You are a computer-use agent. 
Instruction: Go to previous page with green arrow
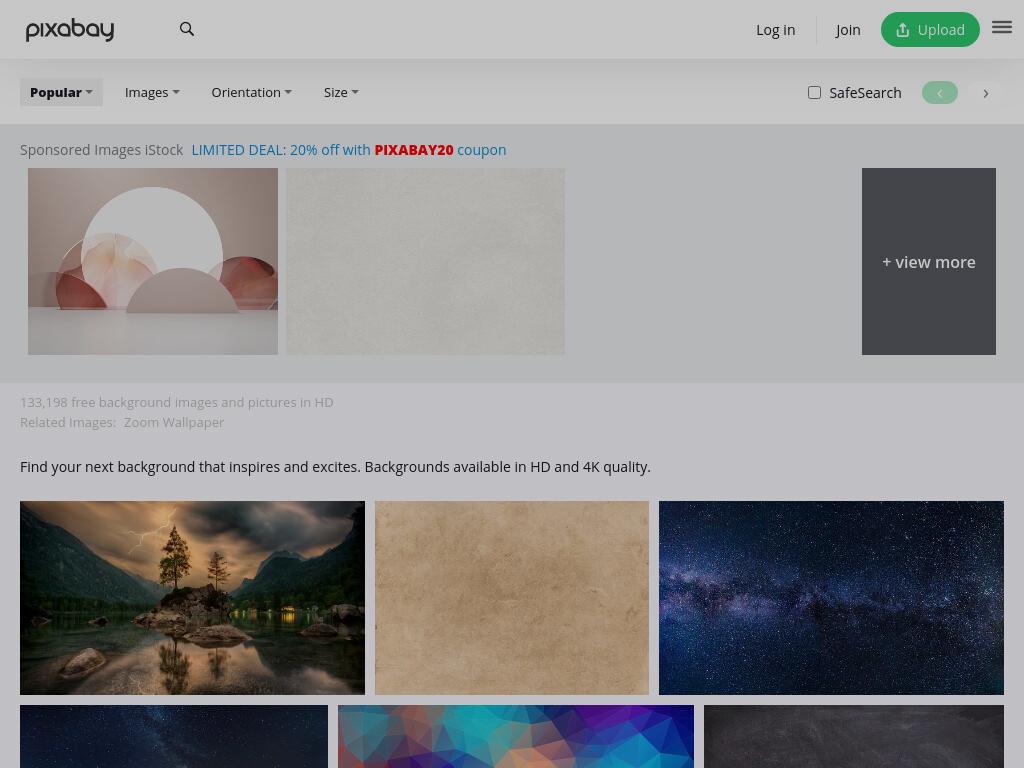tap(940, 93)
